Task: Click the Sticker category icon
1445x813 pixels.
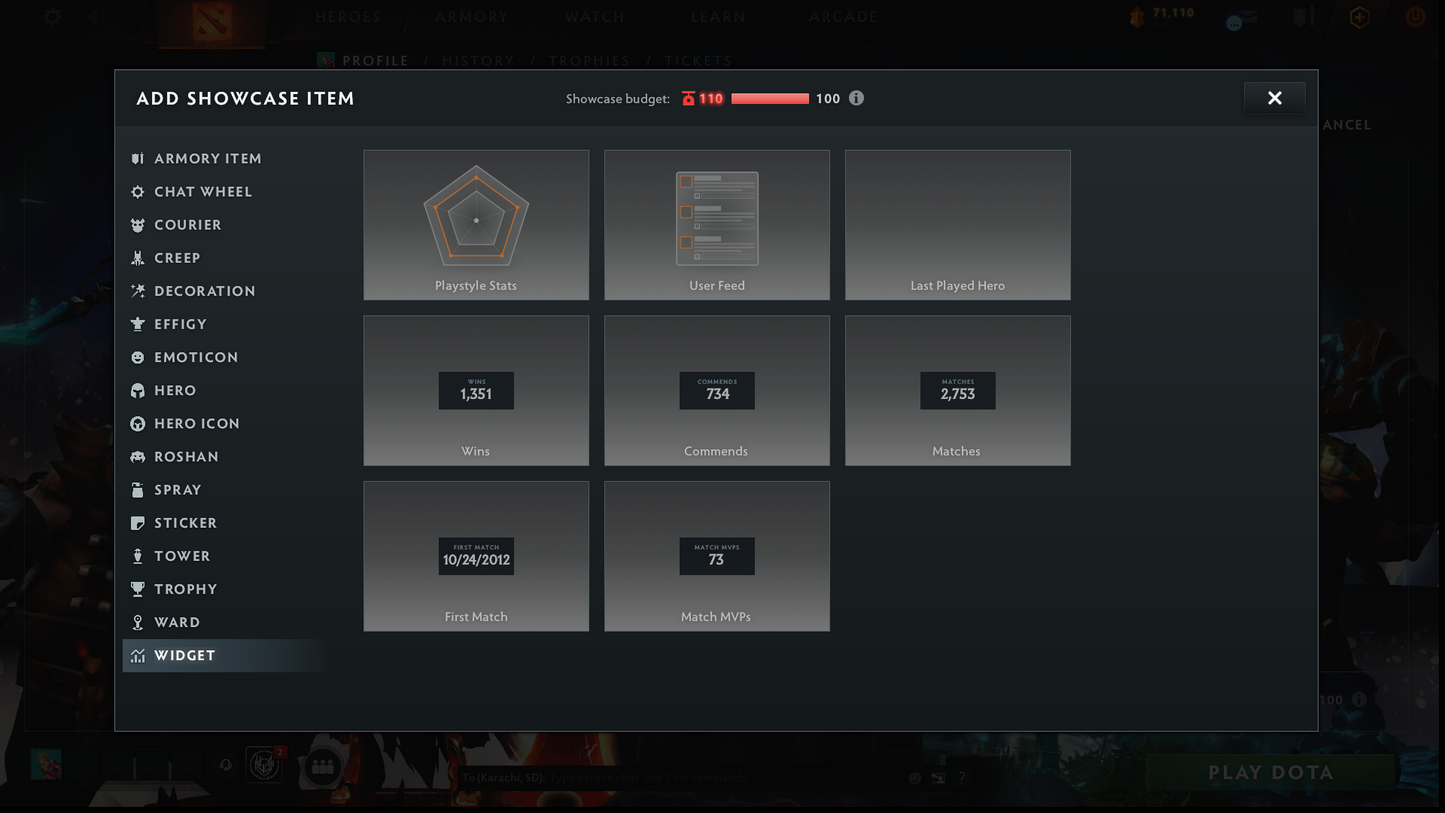Action: pos(138,522)
